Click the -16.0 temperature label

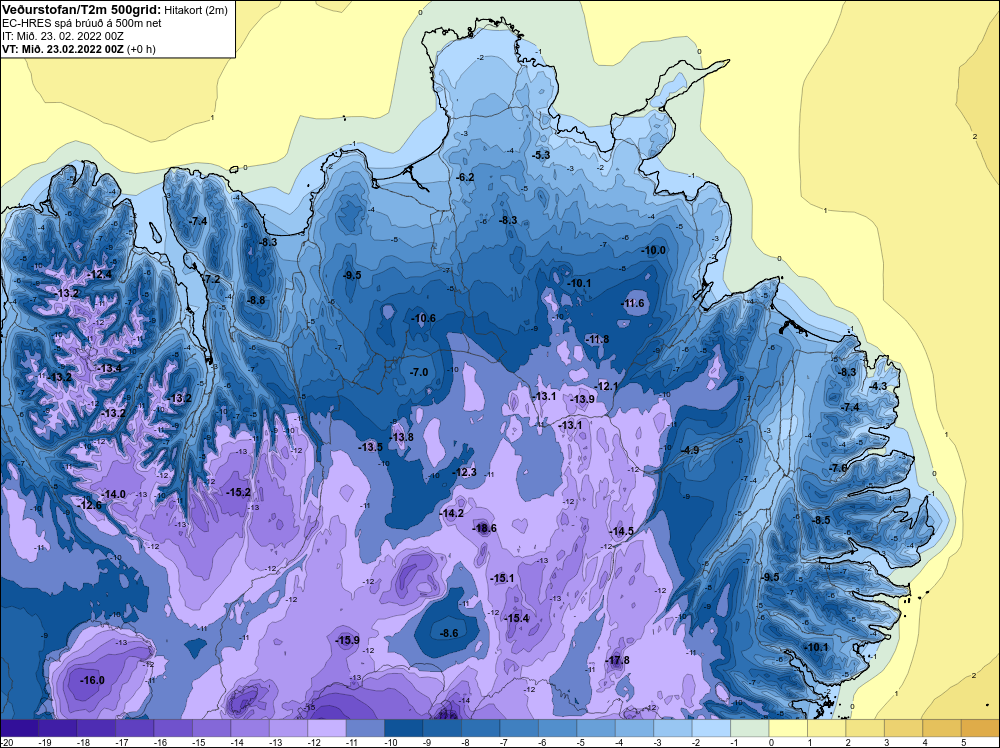[x=92, y=680]
